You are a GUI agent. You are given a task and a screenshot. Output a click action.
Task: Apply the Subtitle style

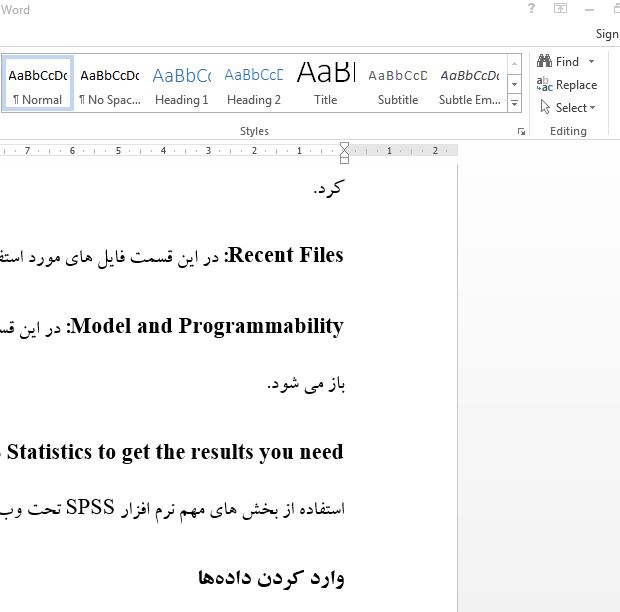[397, 83]
